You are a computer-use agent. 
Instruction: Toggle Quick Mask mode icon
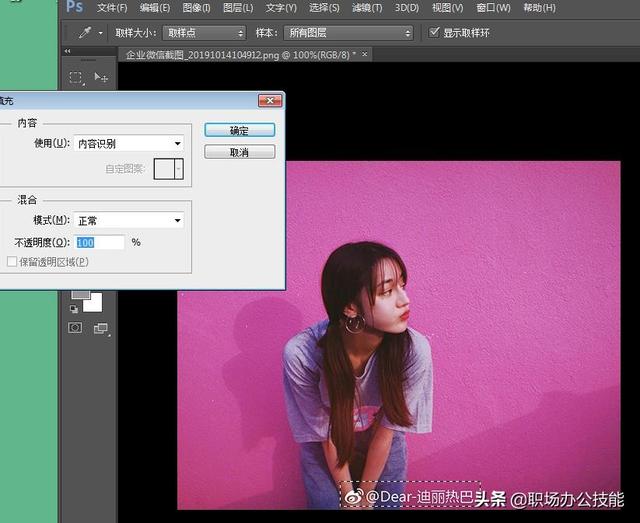pyautogui.click(x=75, y=328)
